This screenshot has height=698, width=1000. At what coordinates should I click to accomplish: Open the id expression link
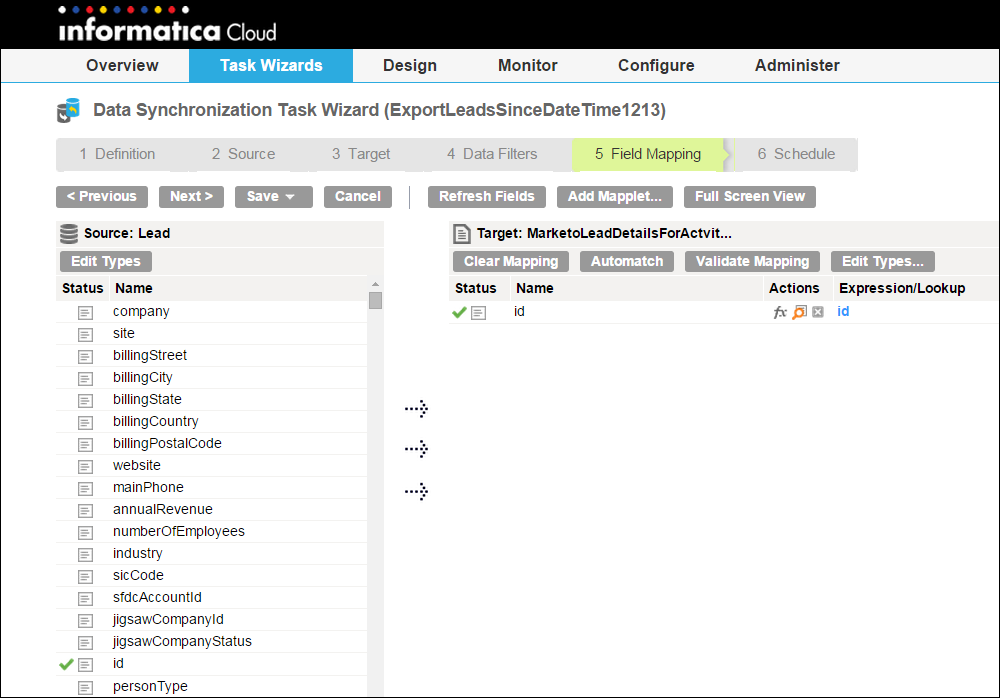tap(843, 311)
